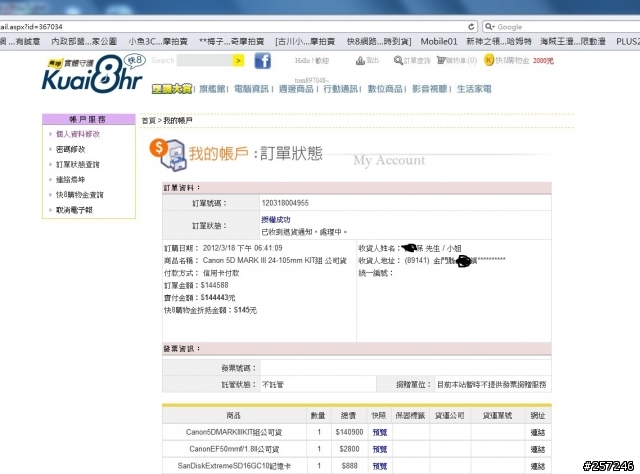Click 我的帳戶 breadcrumb link
The width and height of the screenshot is (640, 474).
pos(178,120)
